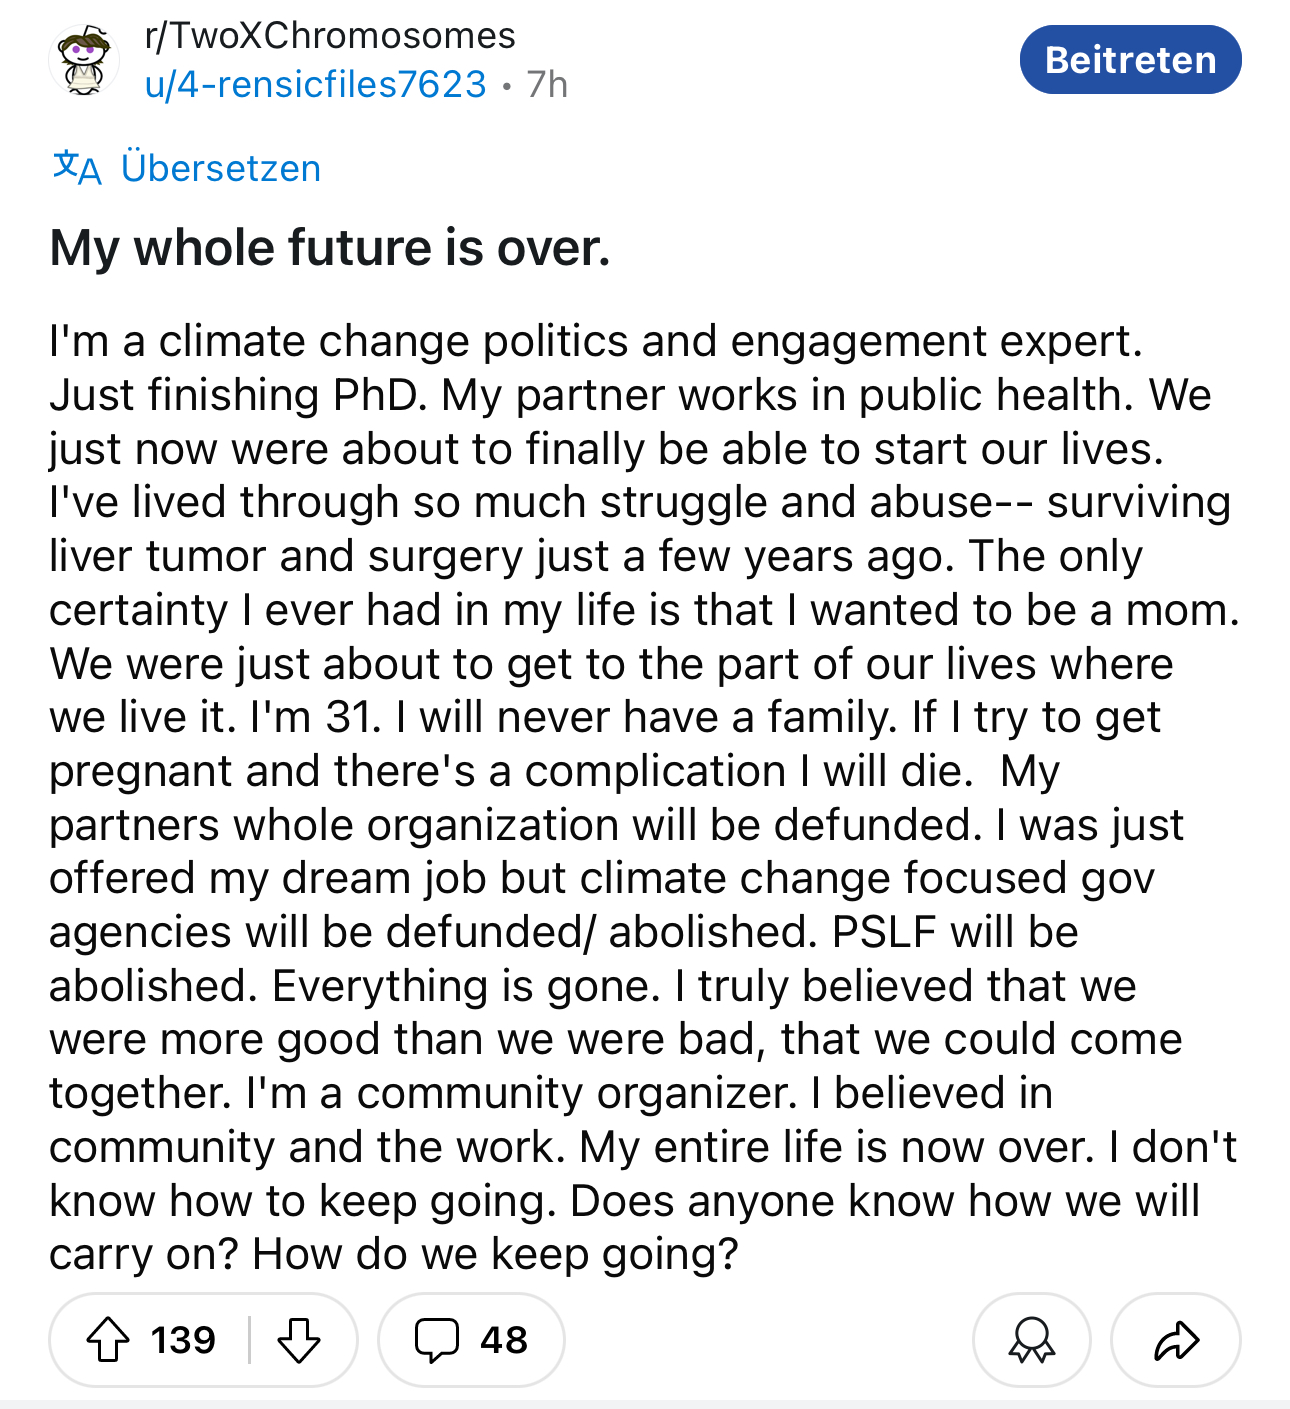Open the r/TwoXChromosomes community avatar

(84, 62)
